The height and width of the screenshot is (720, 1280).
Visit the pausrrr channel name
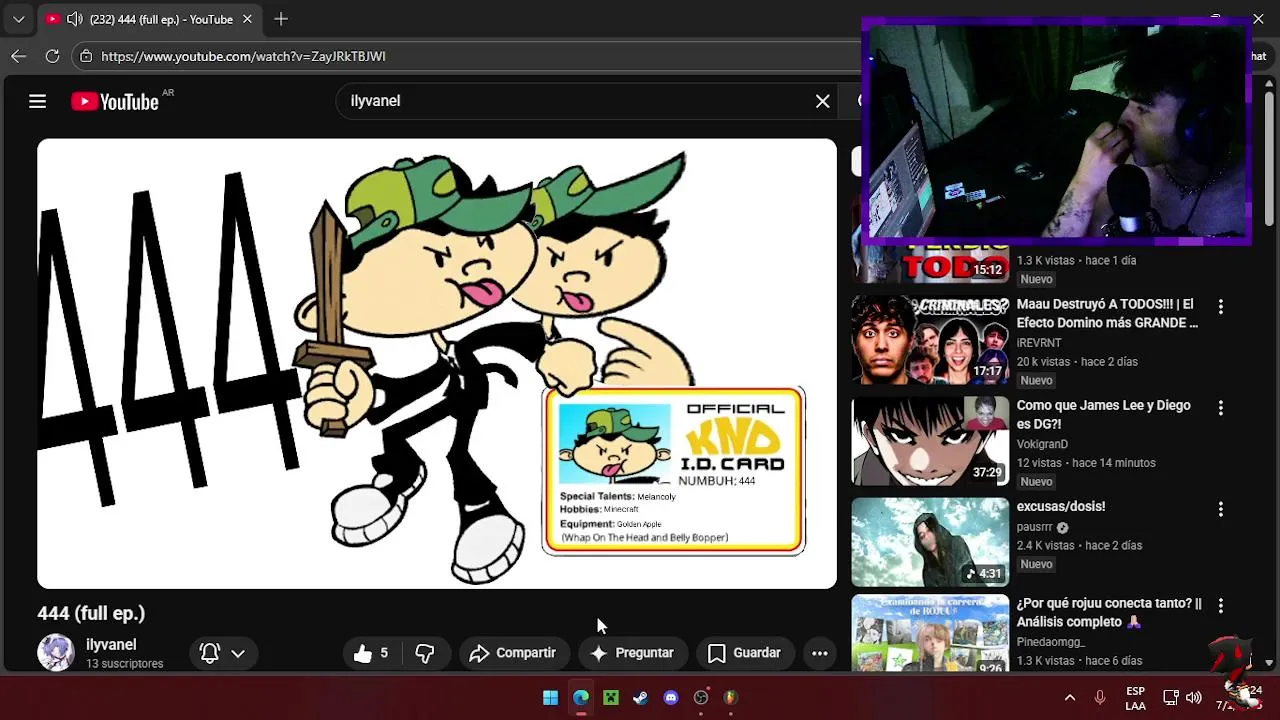1035,527
